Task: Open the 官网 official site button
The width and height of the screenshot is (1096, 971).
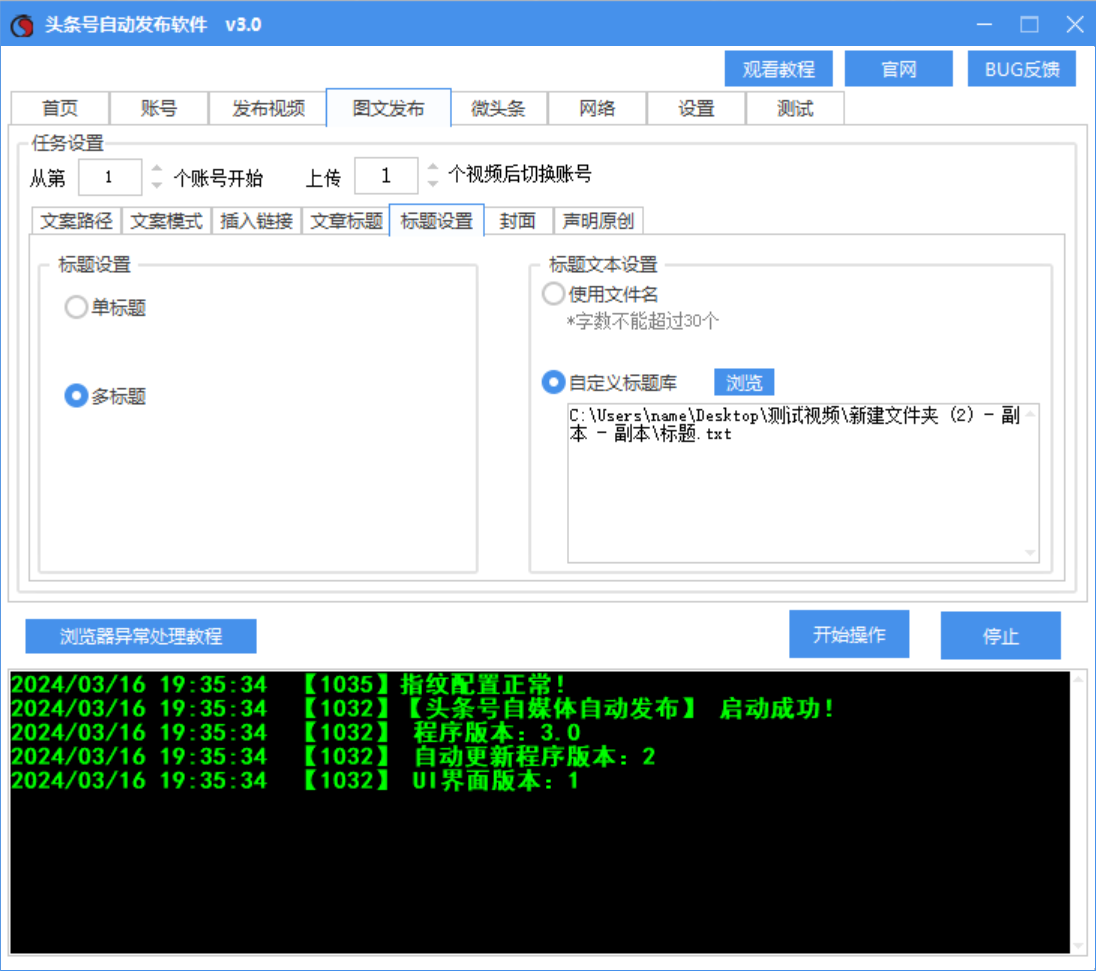Action: click(898, 69)
